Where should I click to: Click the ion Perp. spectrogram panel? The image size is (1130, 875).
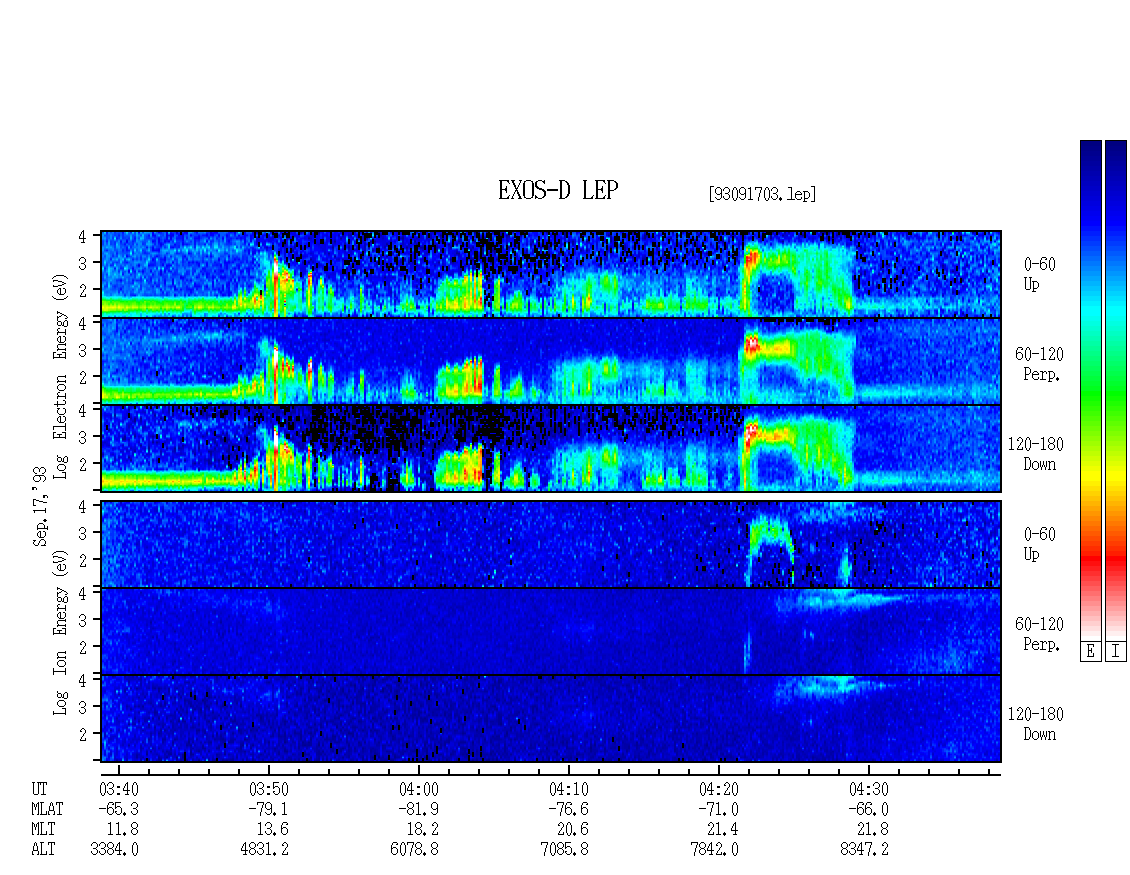pos(551,631)
